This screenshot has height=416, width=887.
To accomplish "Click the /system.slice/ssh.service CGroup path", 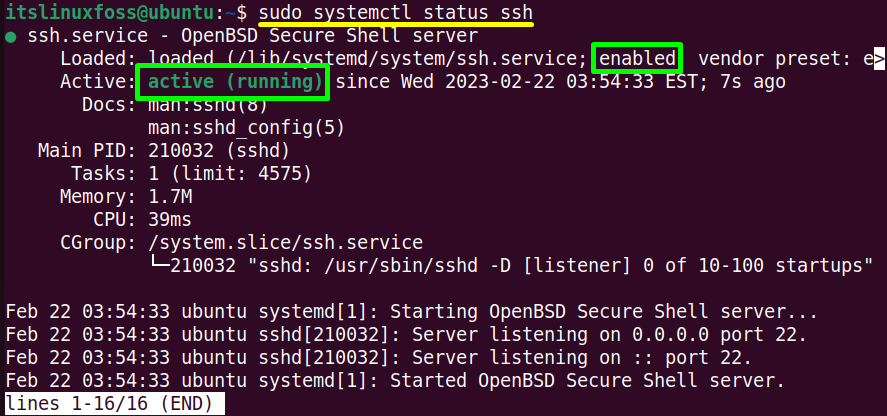I will (285, 243).
